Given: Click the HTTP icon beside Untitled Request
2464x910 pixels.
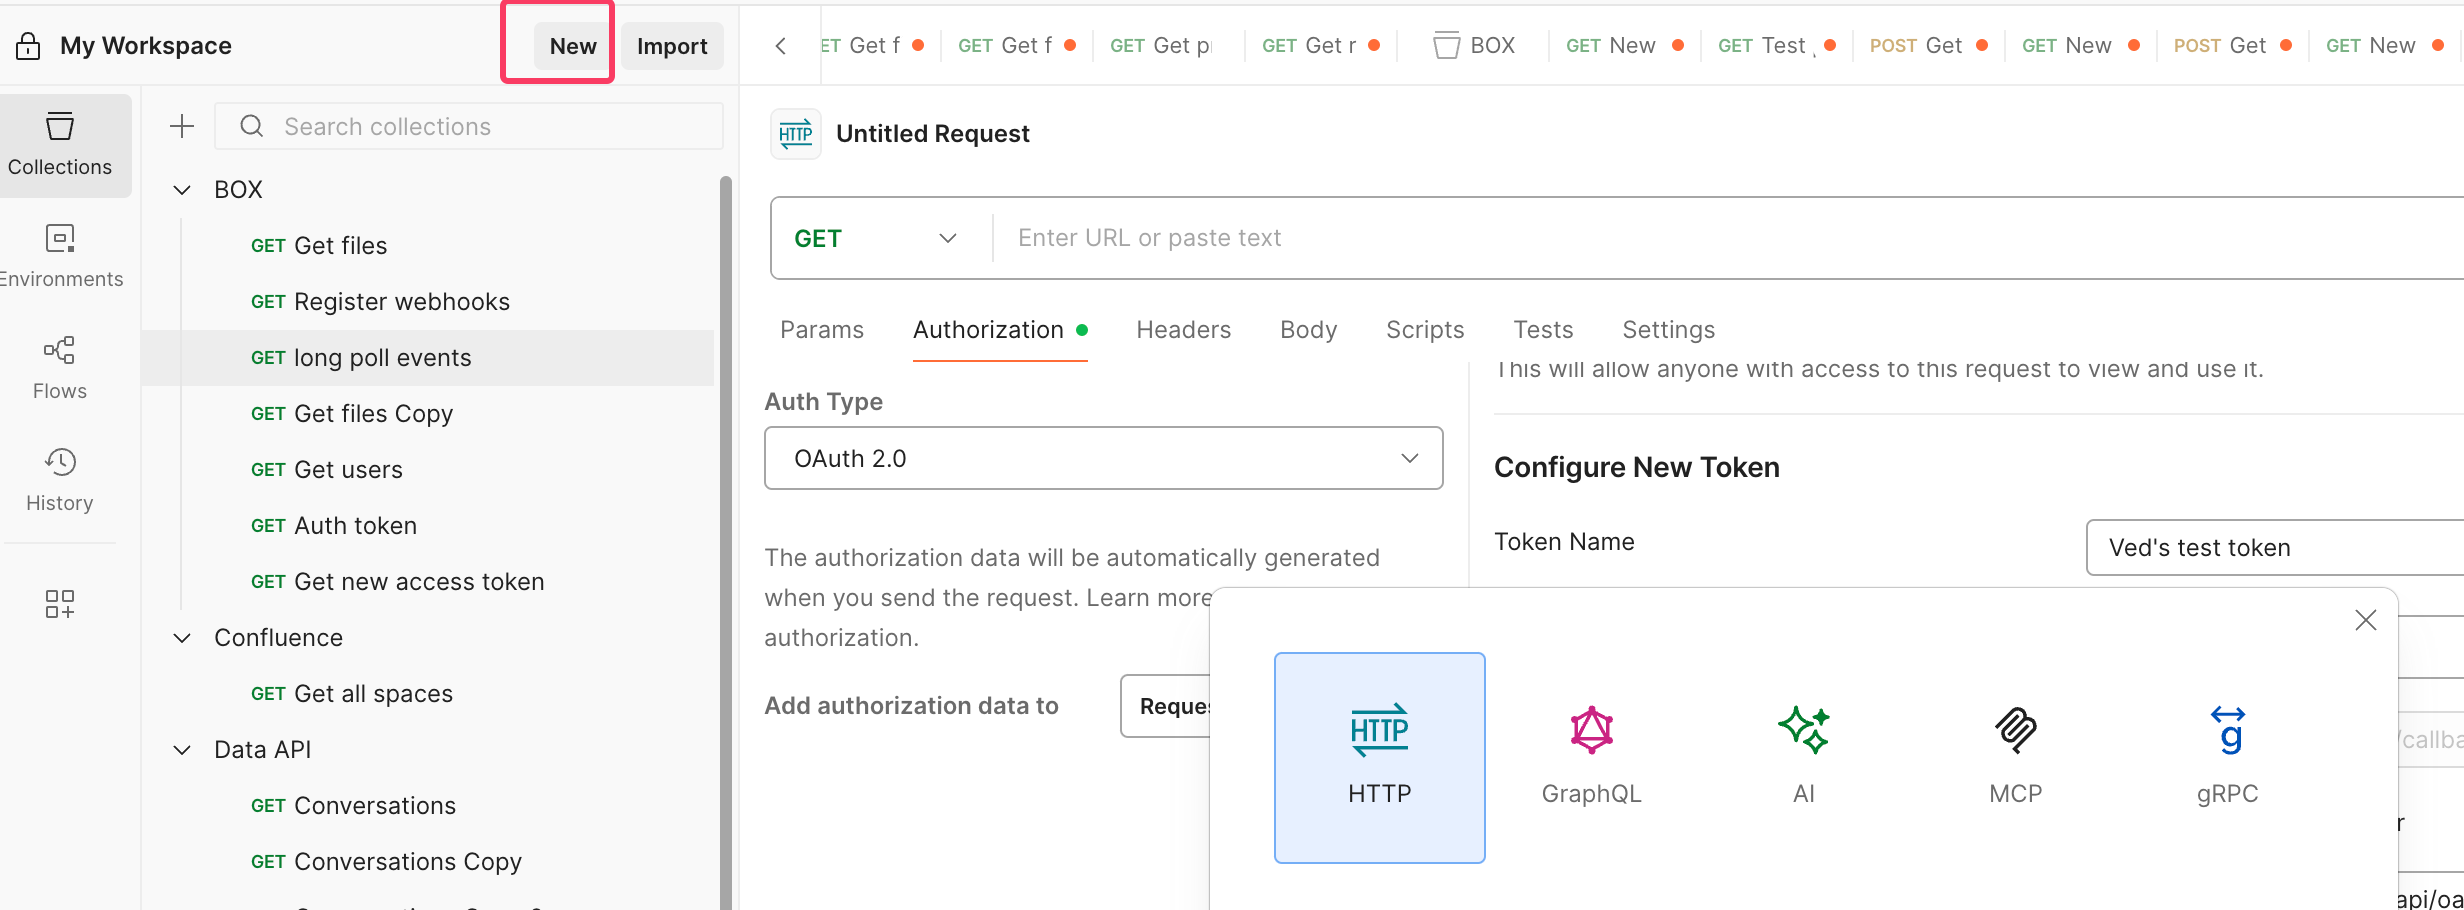Looking at the screenshot, I should click(x=796, y=134).
